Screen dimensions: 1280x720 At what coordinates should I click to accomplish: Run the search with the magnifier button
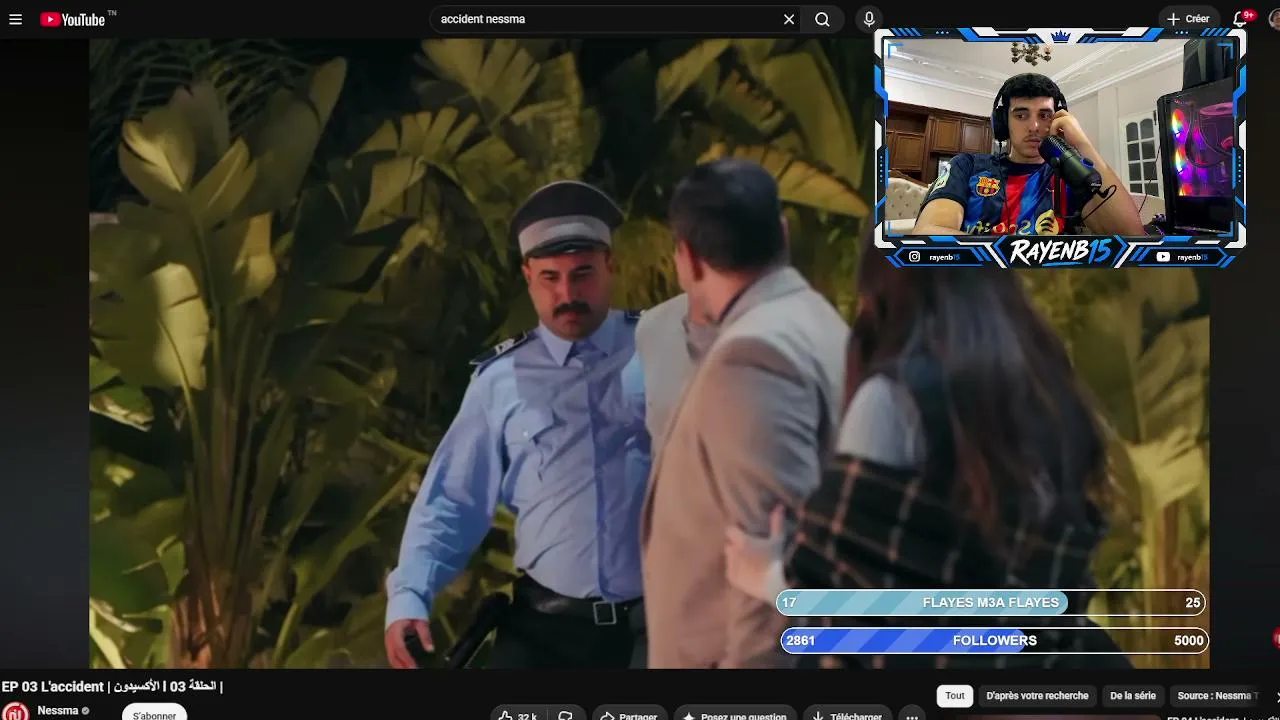tap(822, 19)
